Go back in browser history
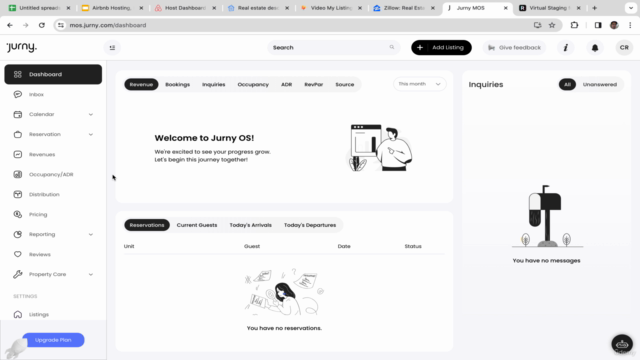The height and width of the screenshot is (360, 640). click(x=10, y=25)
